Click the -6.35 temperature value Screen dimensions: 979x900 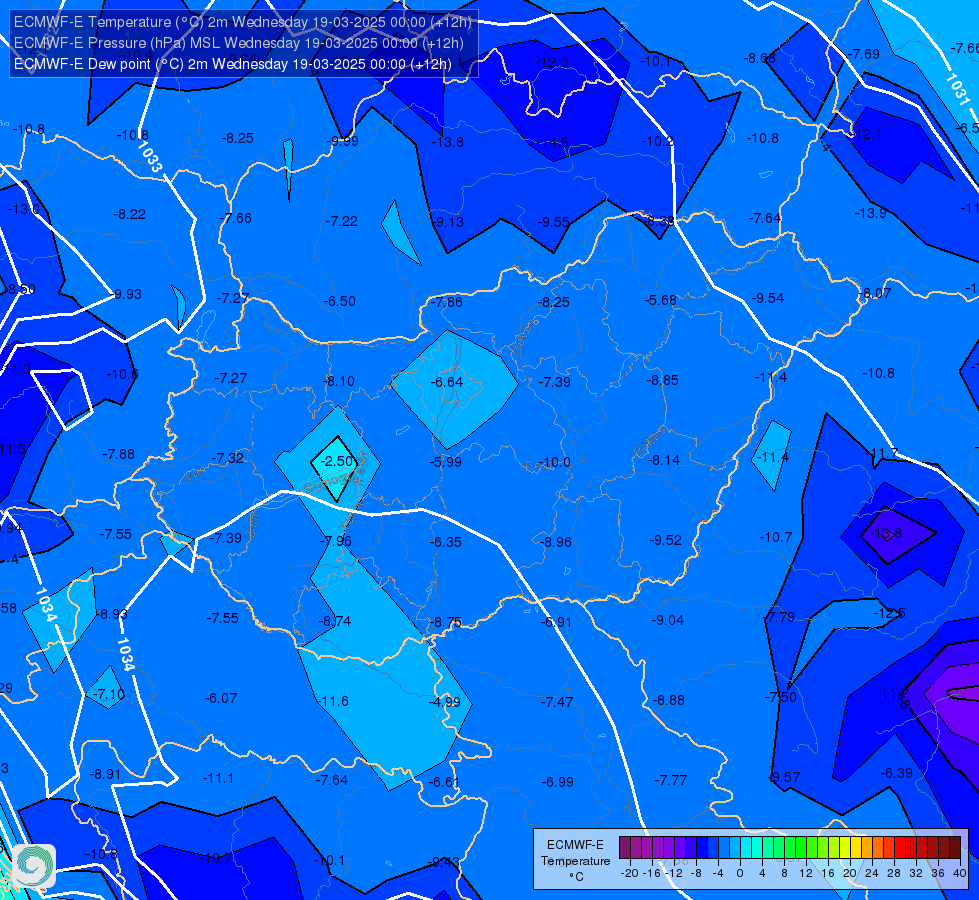pyautogui.click(x=446, y=541)
